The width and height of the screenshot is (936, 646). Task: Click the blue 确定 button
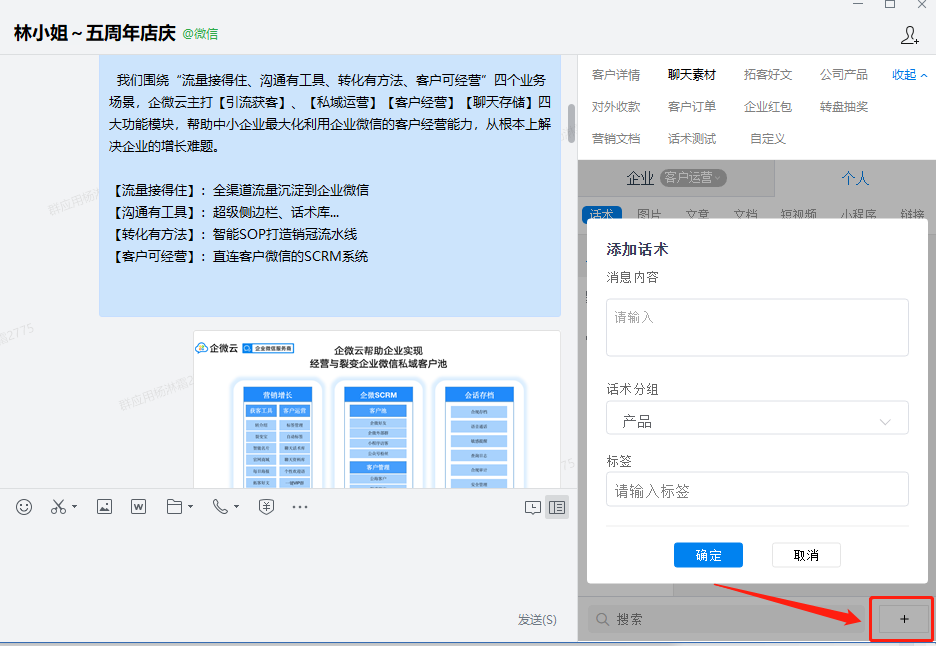(x=708, y=555)
